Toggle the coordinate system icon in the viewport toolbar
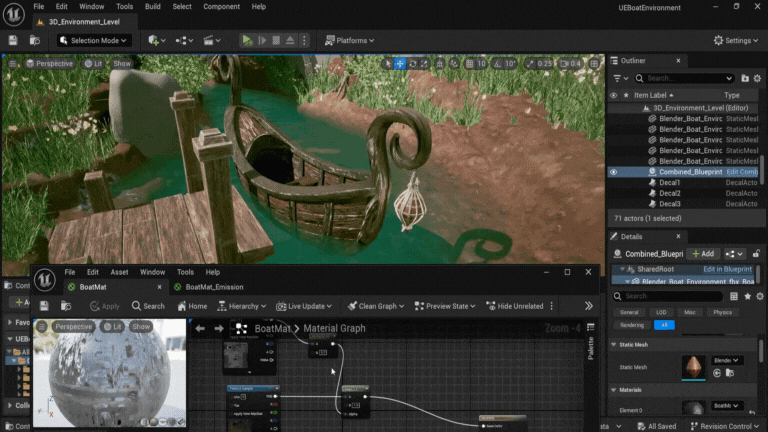 click(439, 64)
